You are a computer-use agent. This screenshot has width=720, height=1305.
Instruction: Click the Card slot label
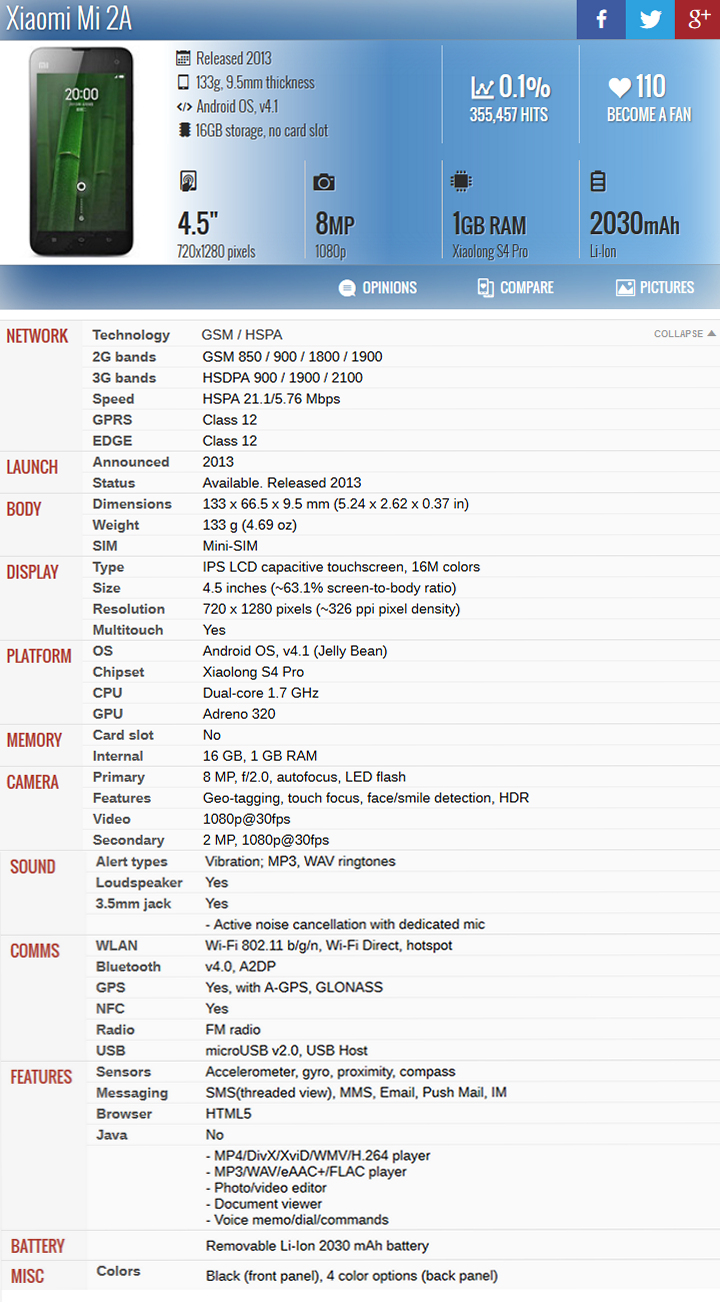coord(123,735)
